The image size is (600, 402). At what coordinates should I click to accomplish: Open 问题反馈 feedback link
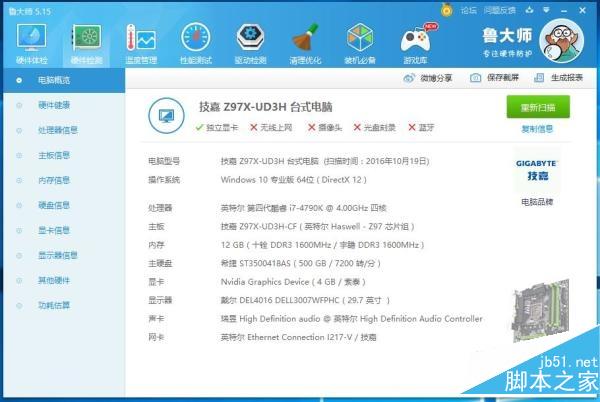(499, 10)
